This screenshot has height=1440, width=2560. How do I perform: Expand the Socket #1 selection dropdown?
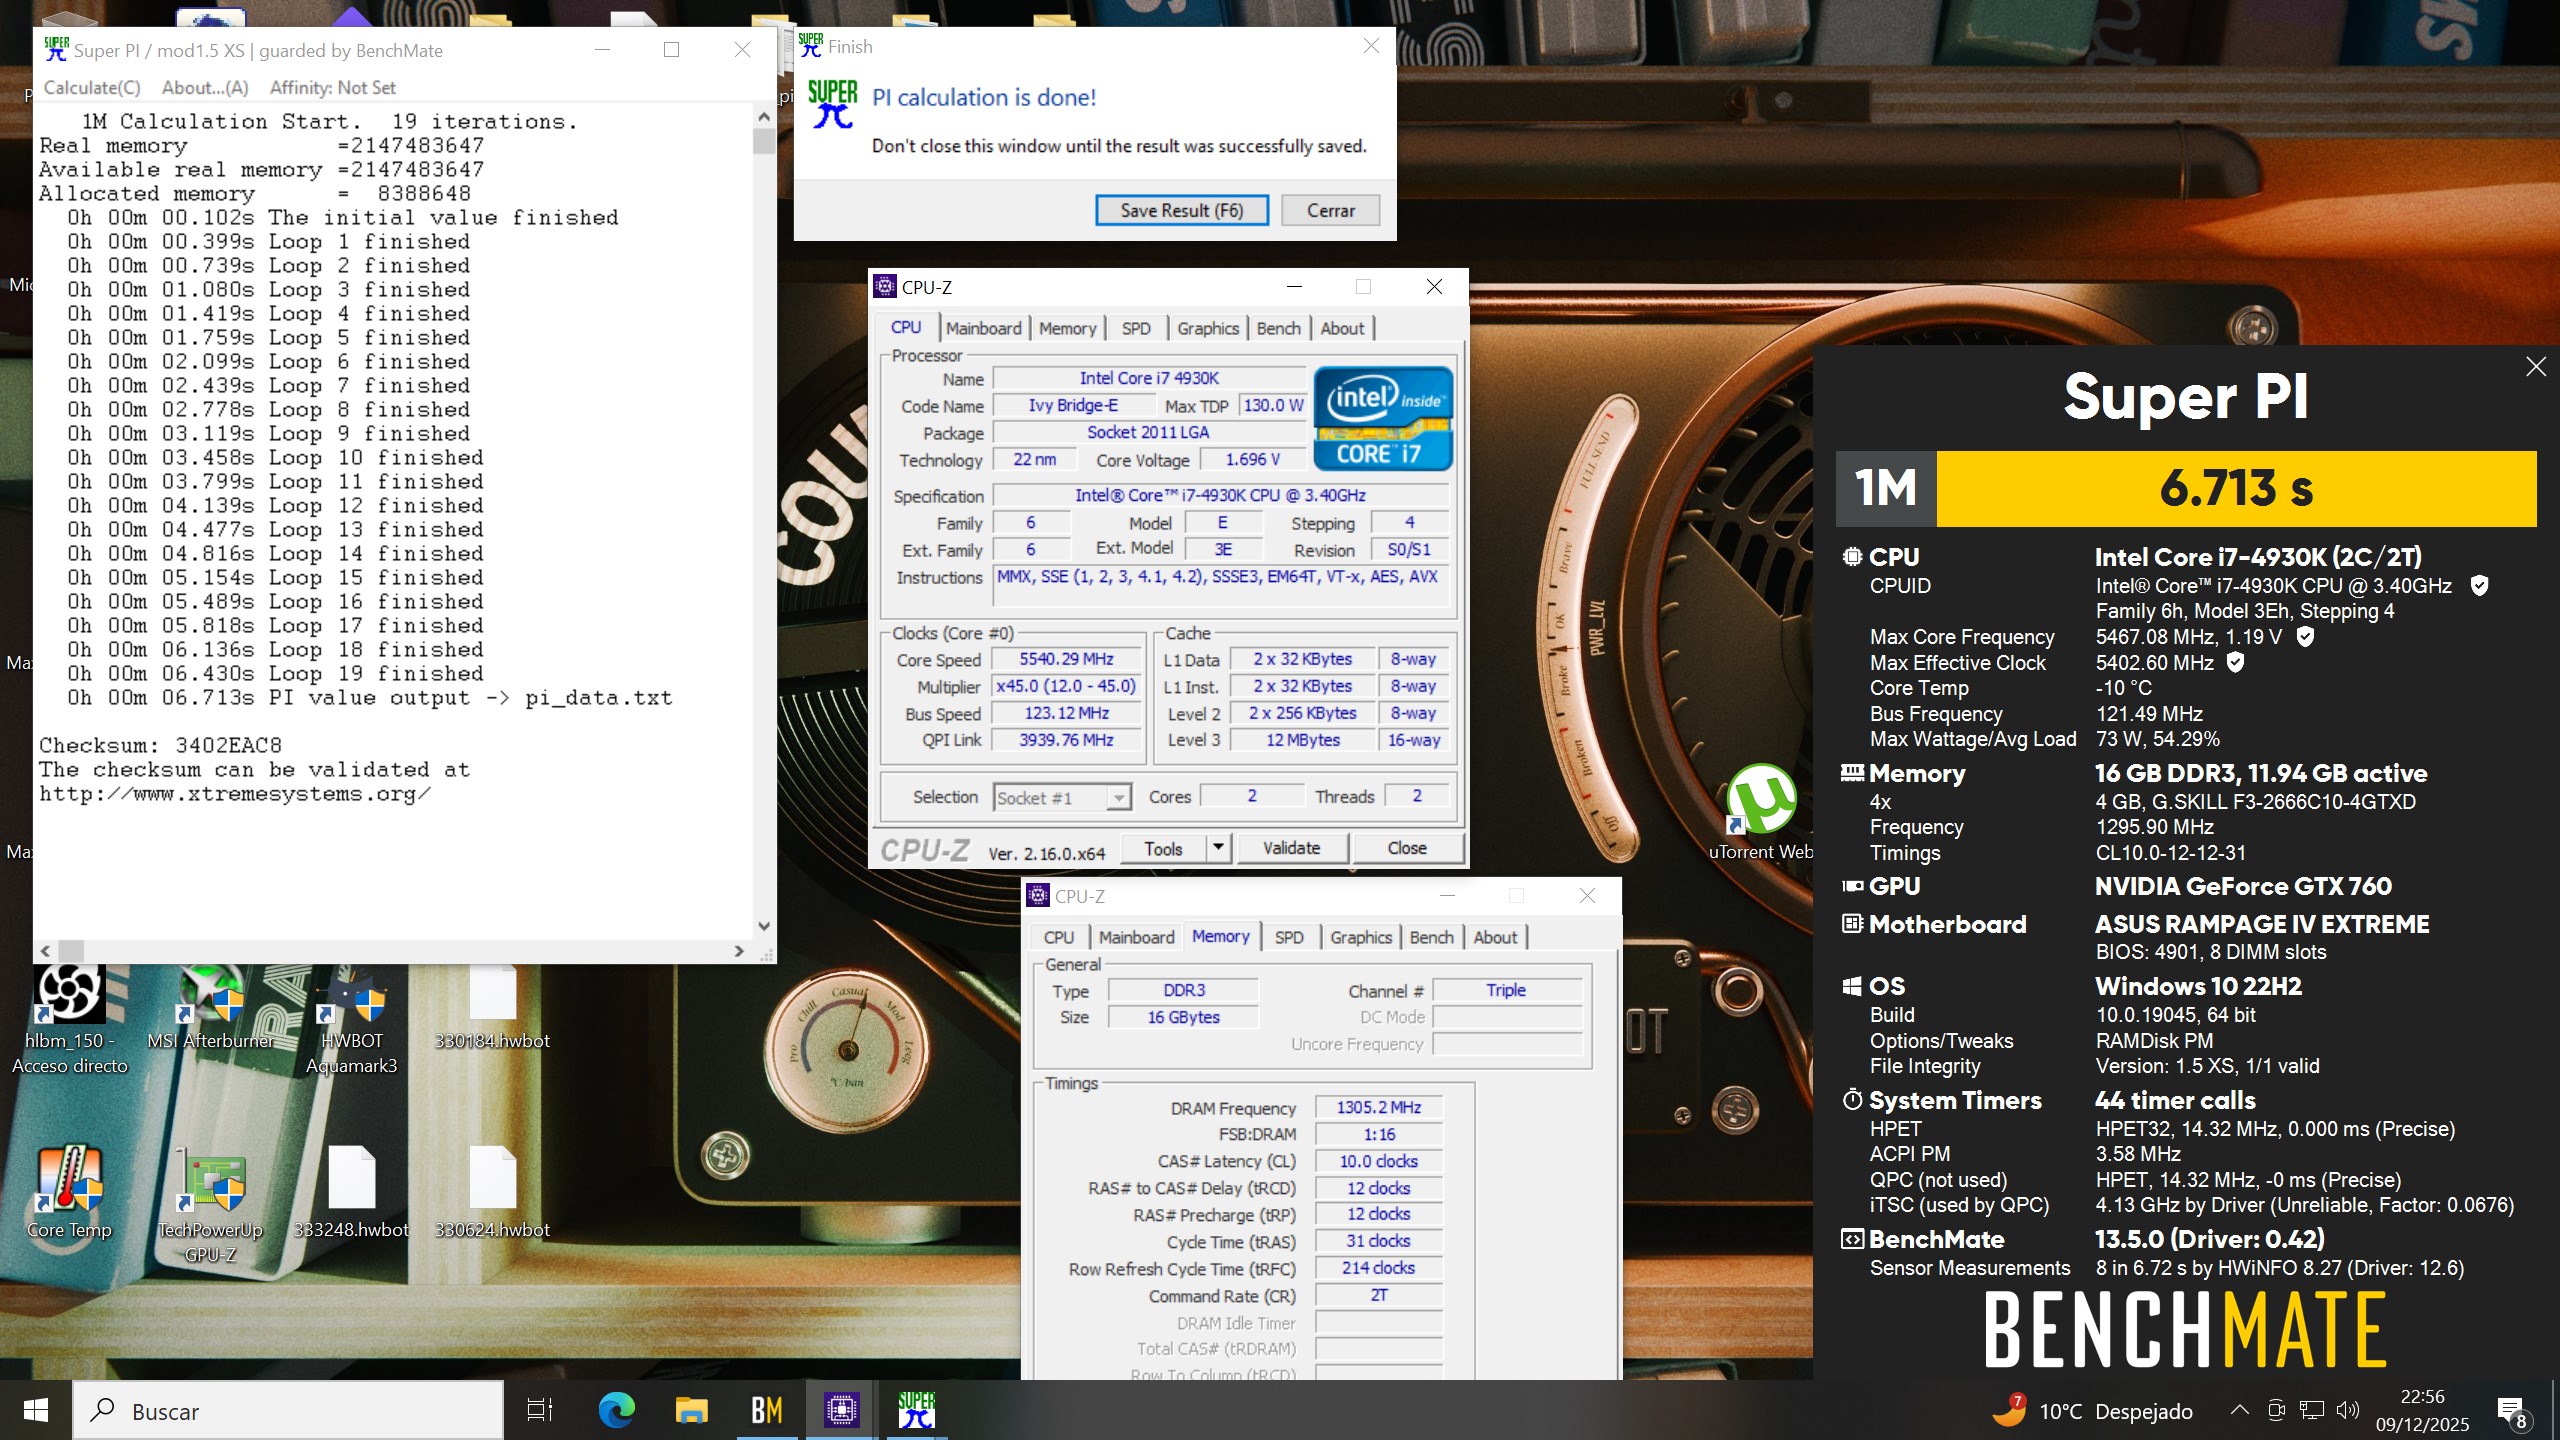click(x=1119, y=797)
